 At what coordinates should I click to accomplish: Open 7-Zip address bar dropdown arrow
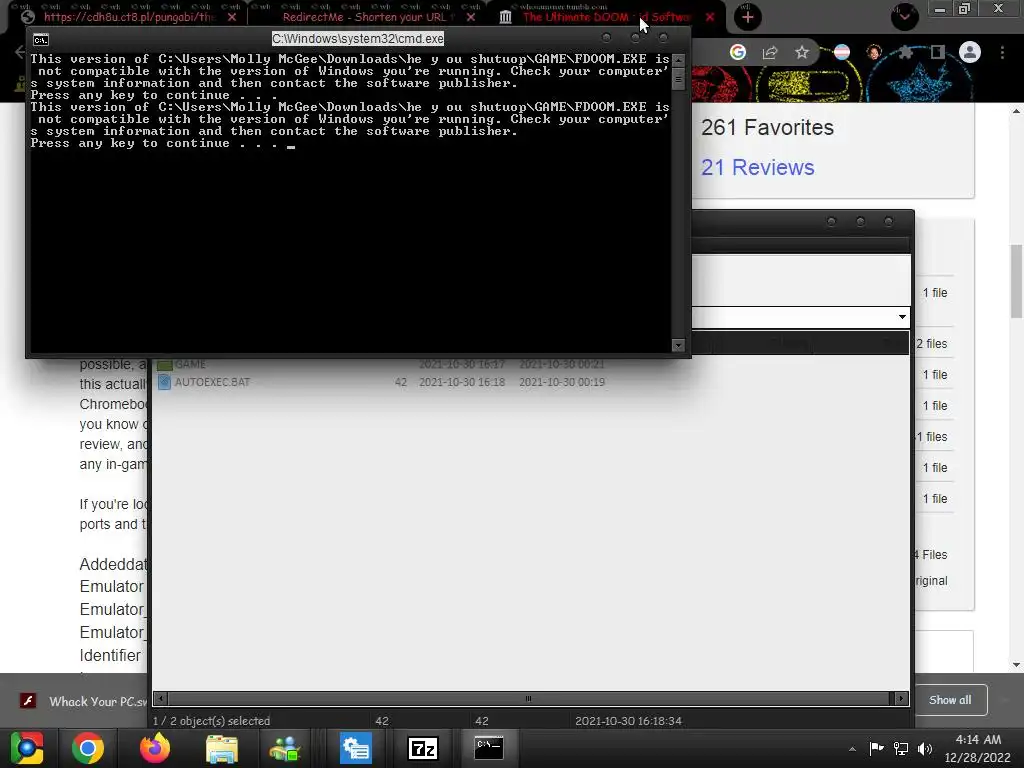pyautogui.click(x=902, y=317)
